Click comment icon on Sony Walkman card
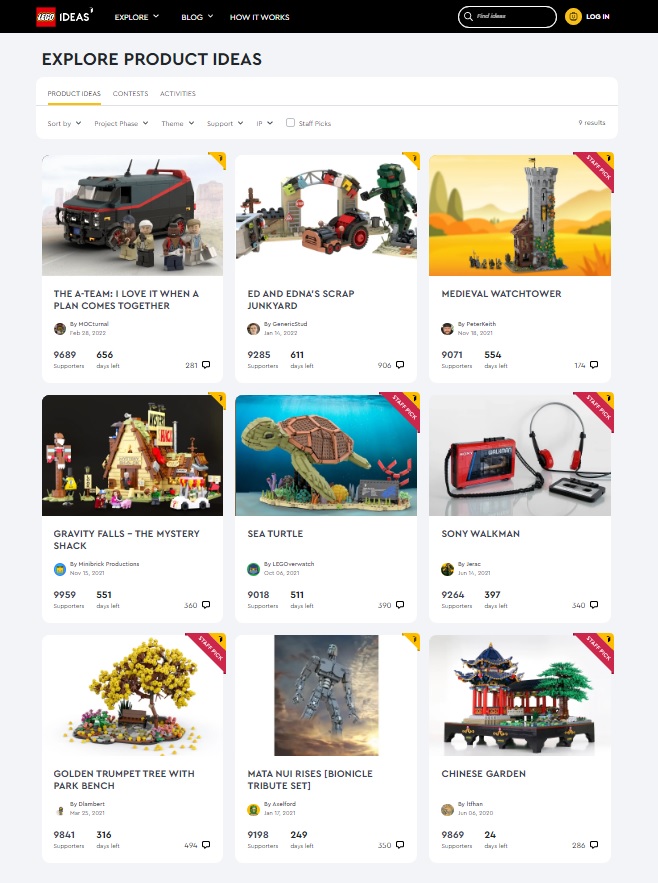The height and width of the screenshot is (883, 658). coord(594,605)
